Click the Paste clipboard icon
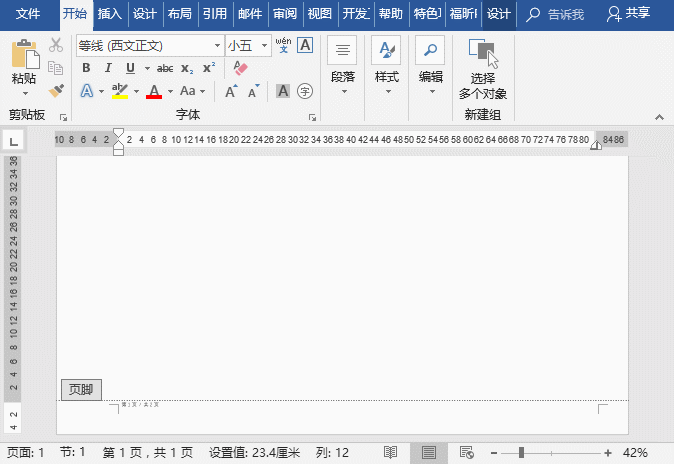674x464 pixels. click(x=25, y=54)
